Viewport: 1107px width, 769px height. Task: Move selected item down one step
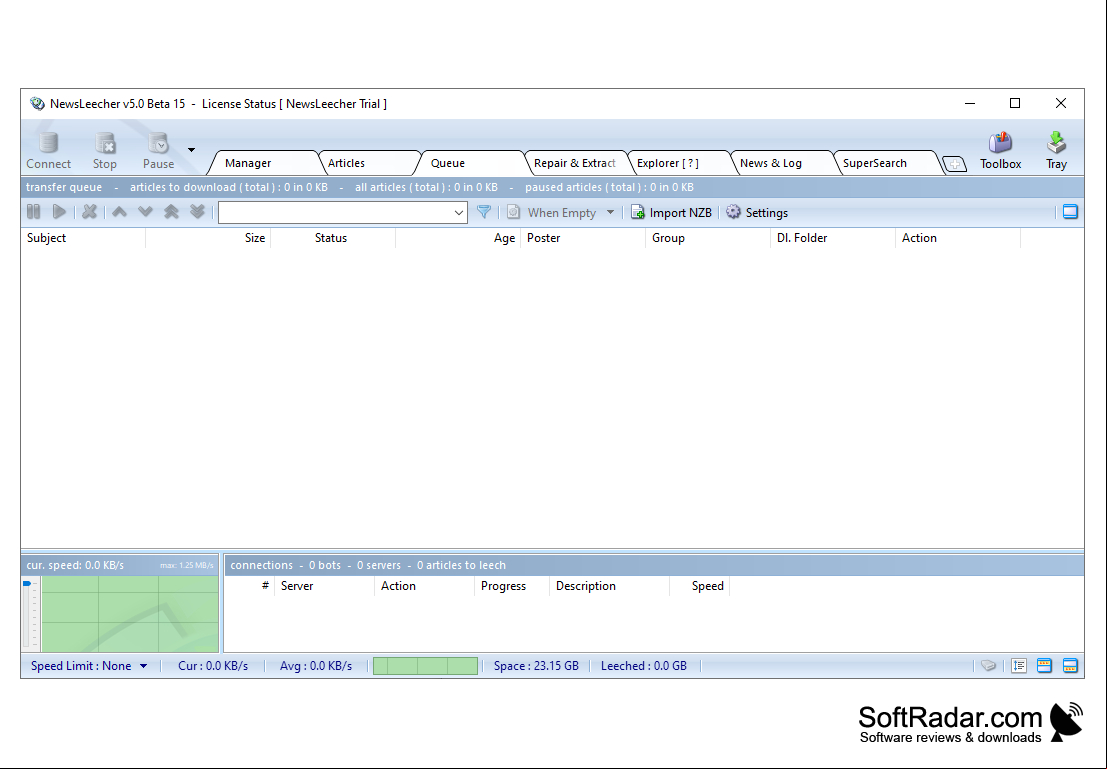click(145, 212)
